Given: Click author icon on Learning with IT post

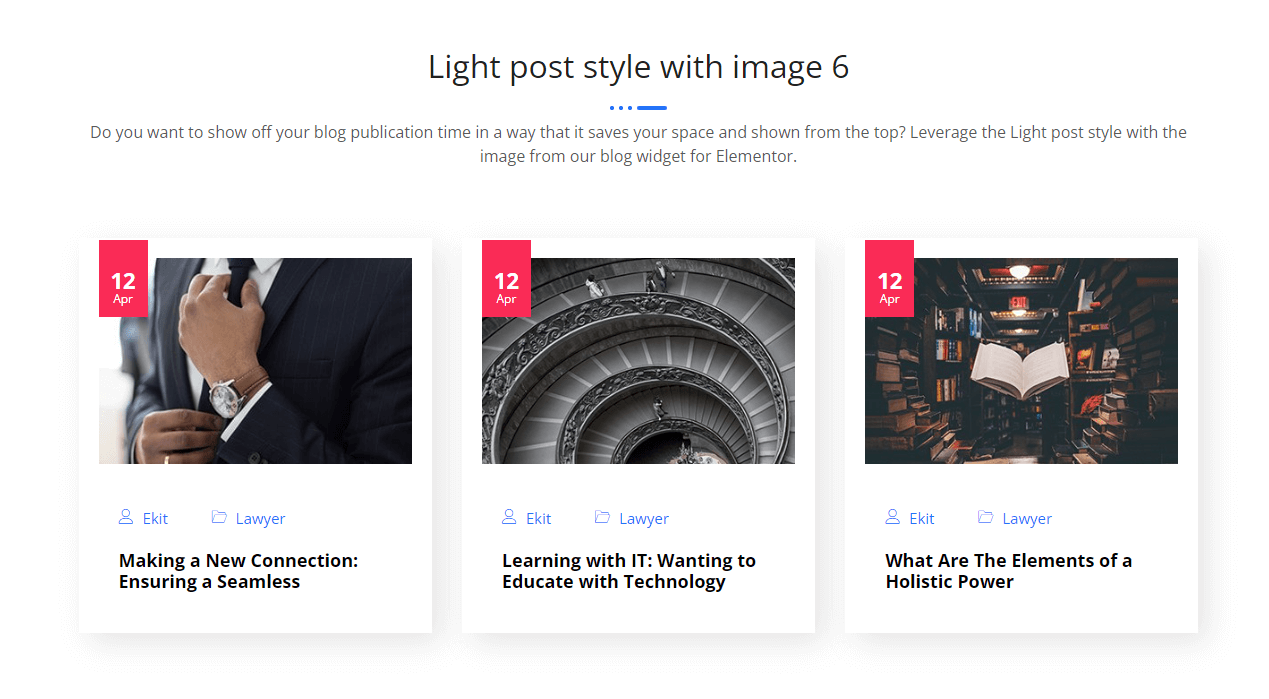Looking at the screenshot, I should [x=509, y=517].
